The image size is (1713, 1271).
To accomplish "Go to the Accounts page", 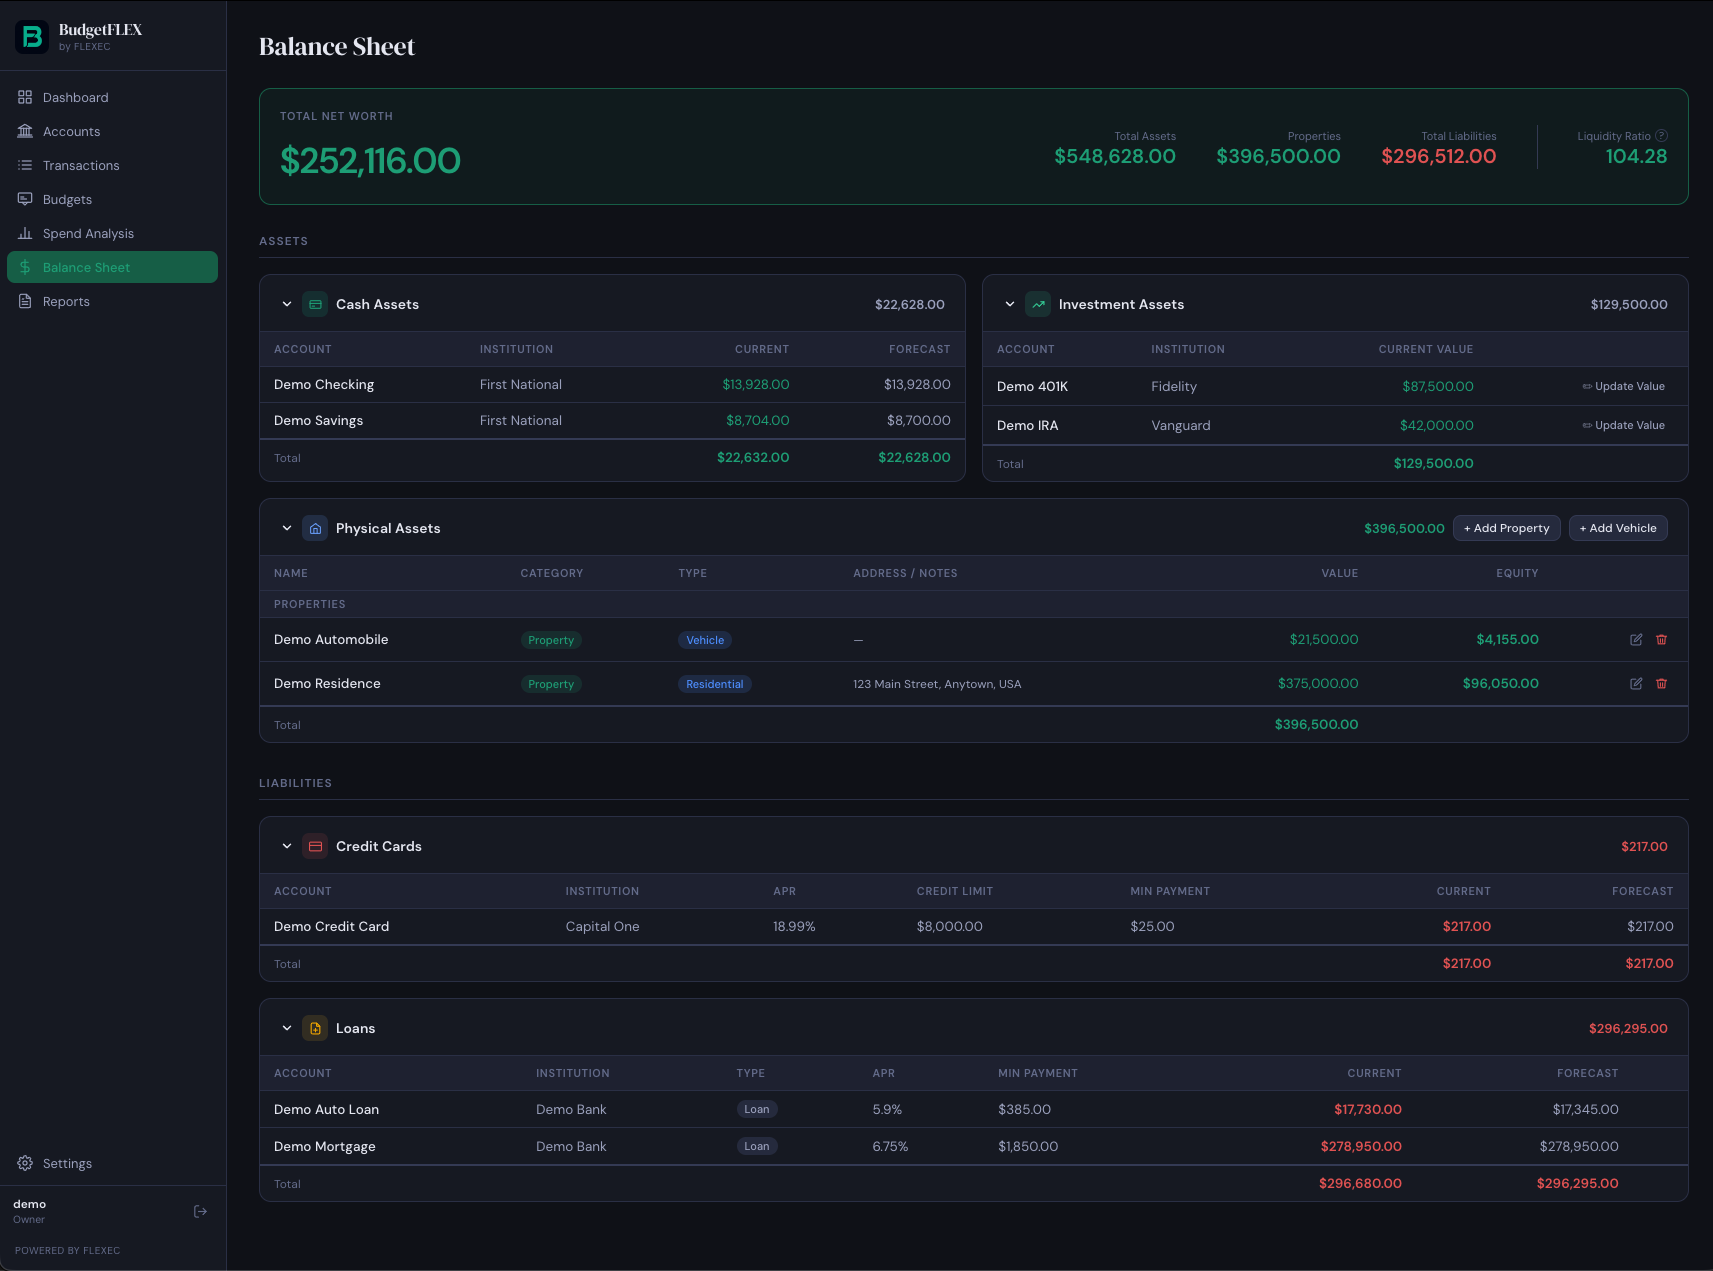I will click(112, 131).
